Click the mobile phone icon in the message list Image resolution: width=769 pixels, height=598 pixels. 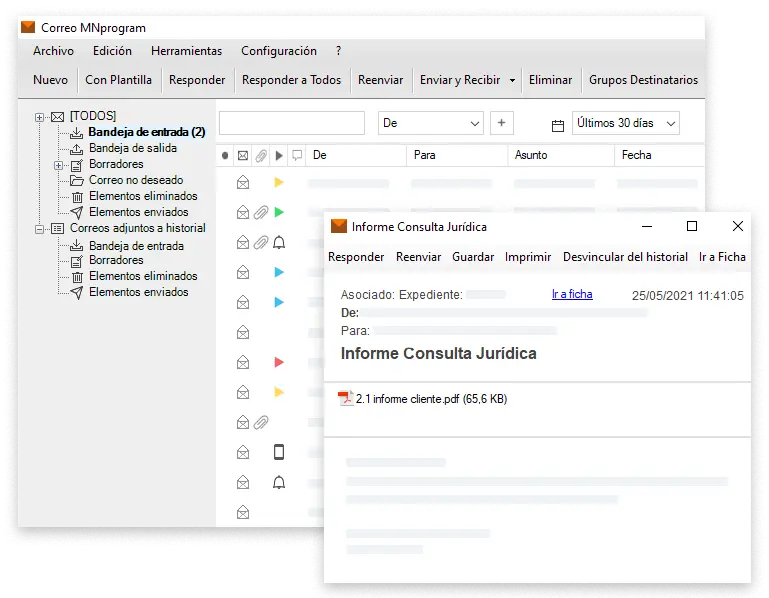(279, 452)
